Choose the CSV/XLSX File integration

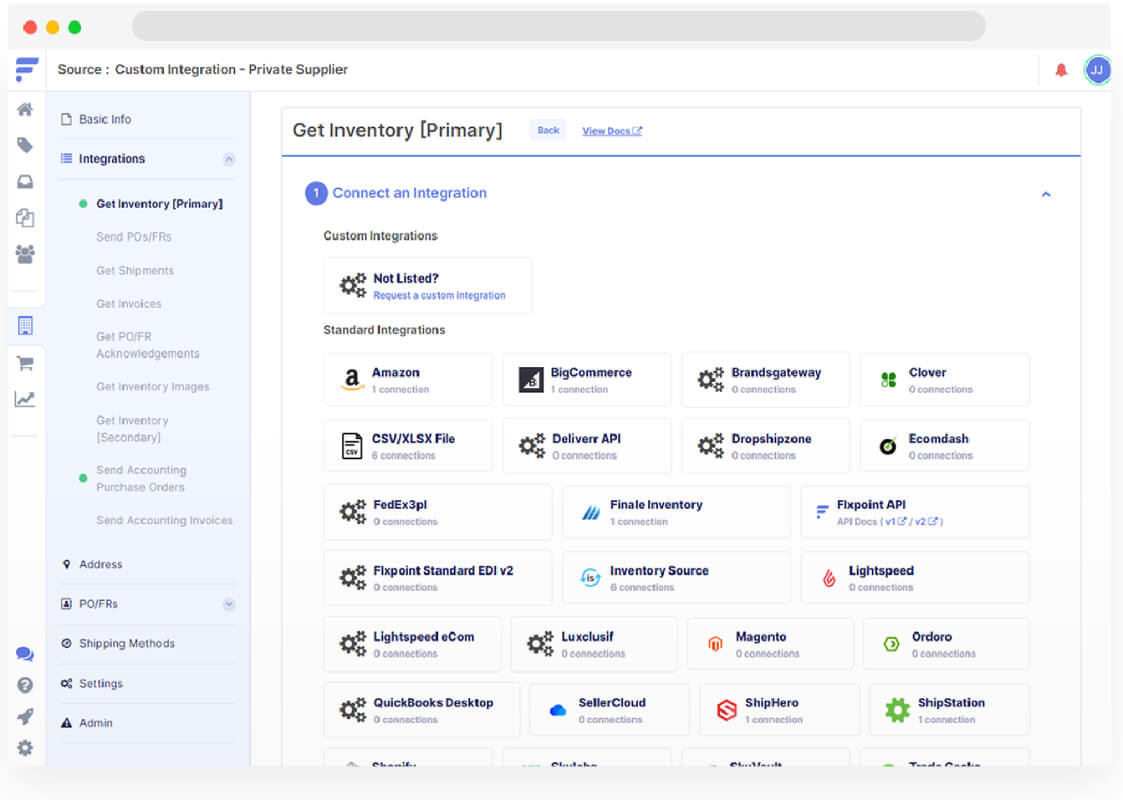[x=408, y=445]
